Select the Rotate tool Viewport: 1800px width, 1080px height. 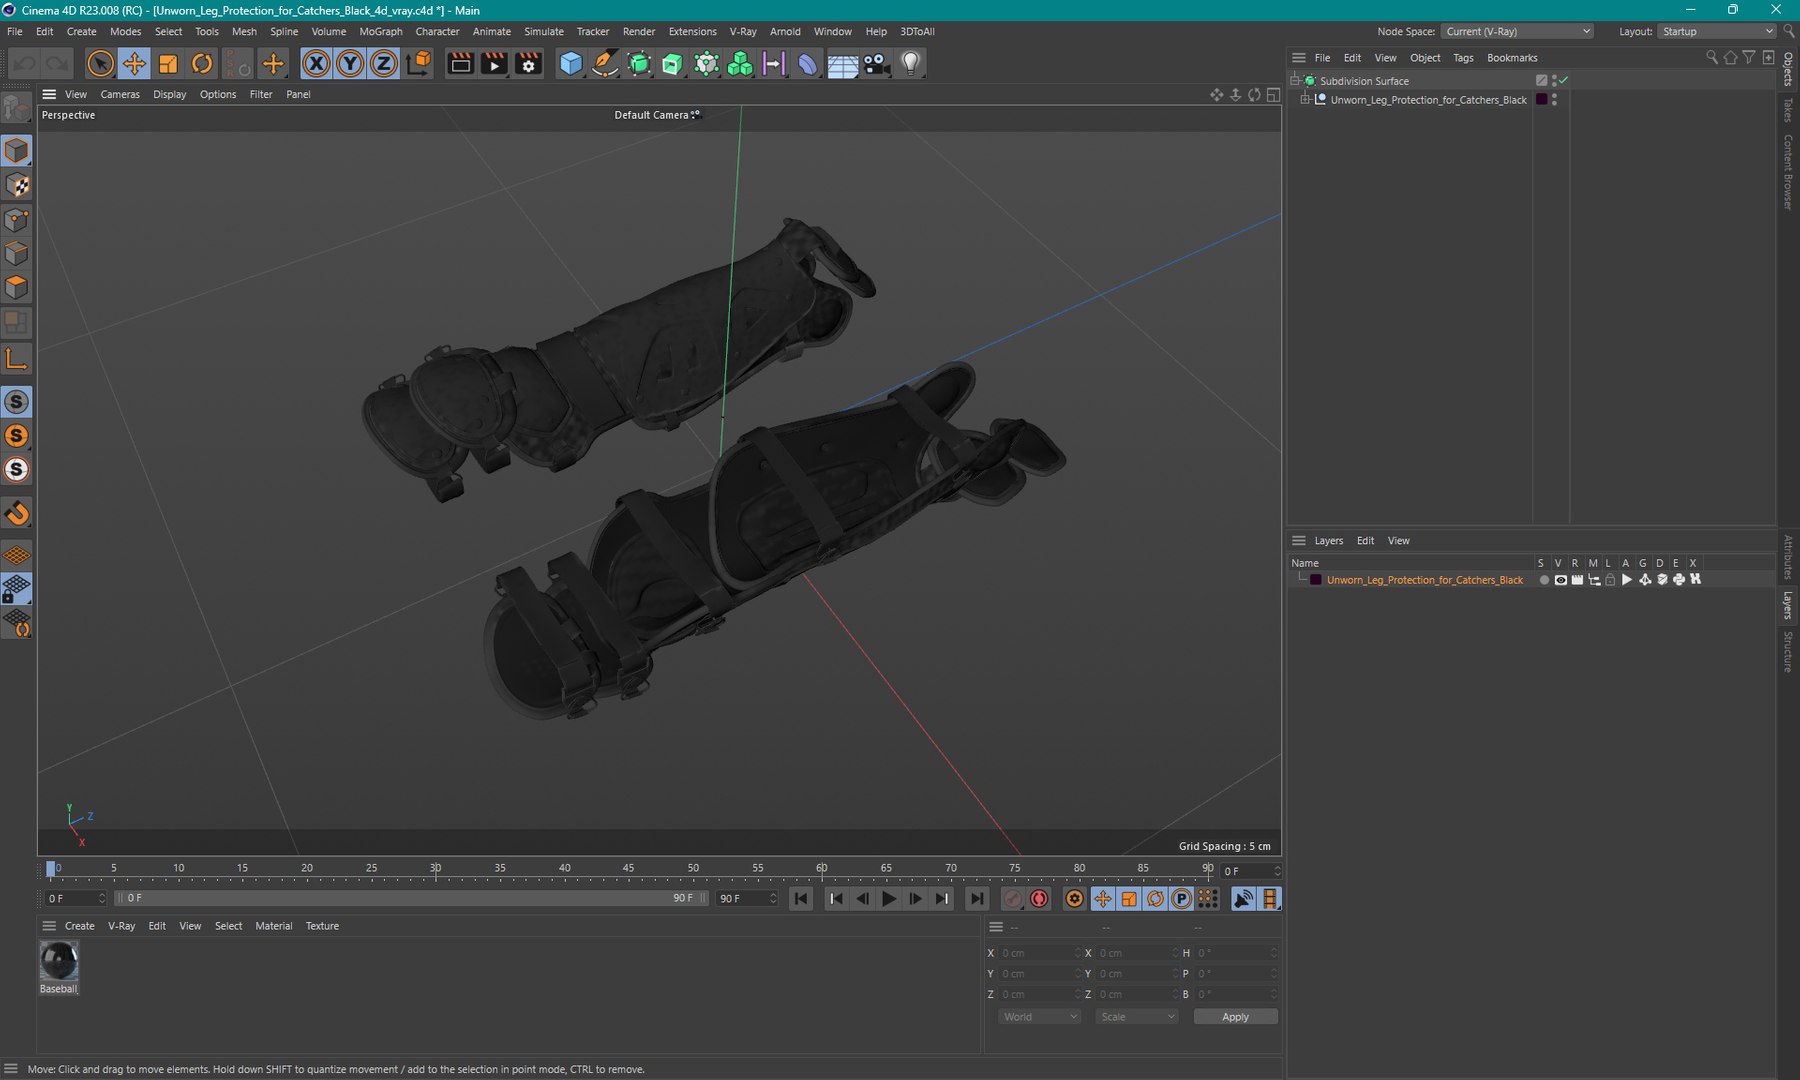point(202,64)
